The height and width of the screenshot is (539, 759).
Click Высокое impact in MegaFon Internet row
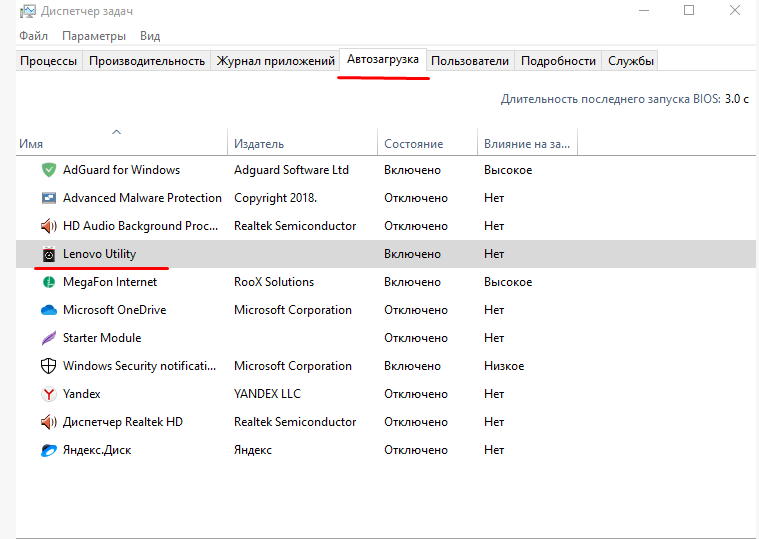click(x=508, y=282)
